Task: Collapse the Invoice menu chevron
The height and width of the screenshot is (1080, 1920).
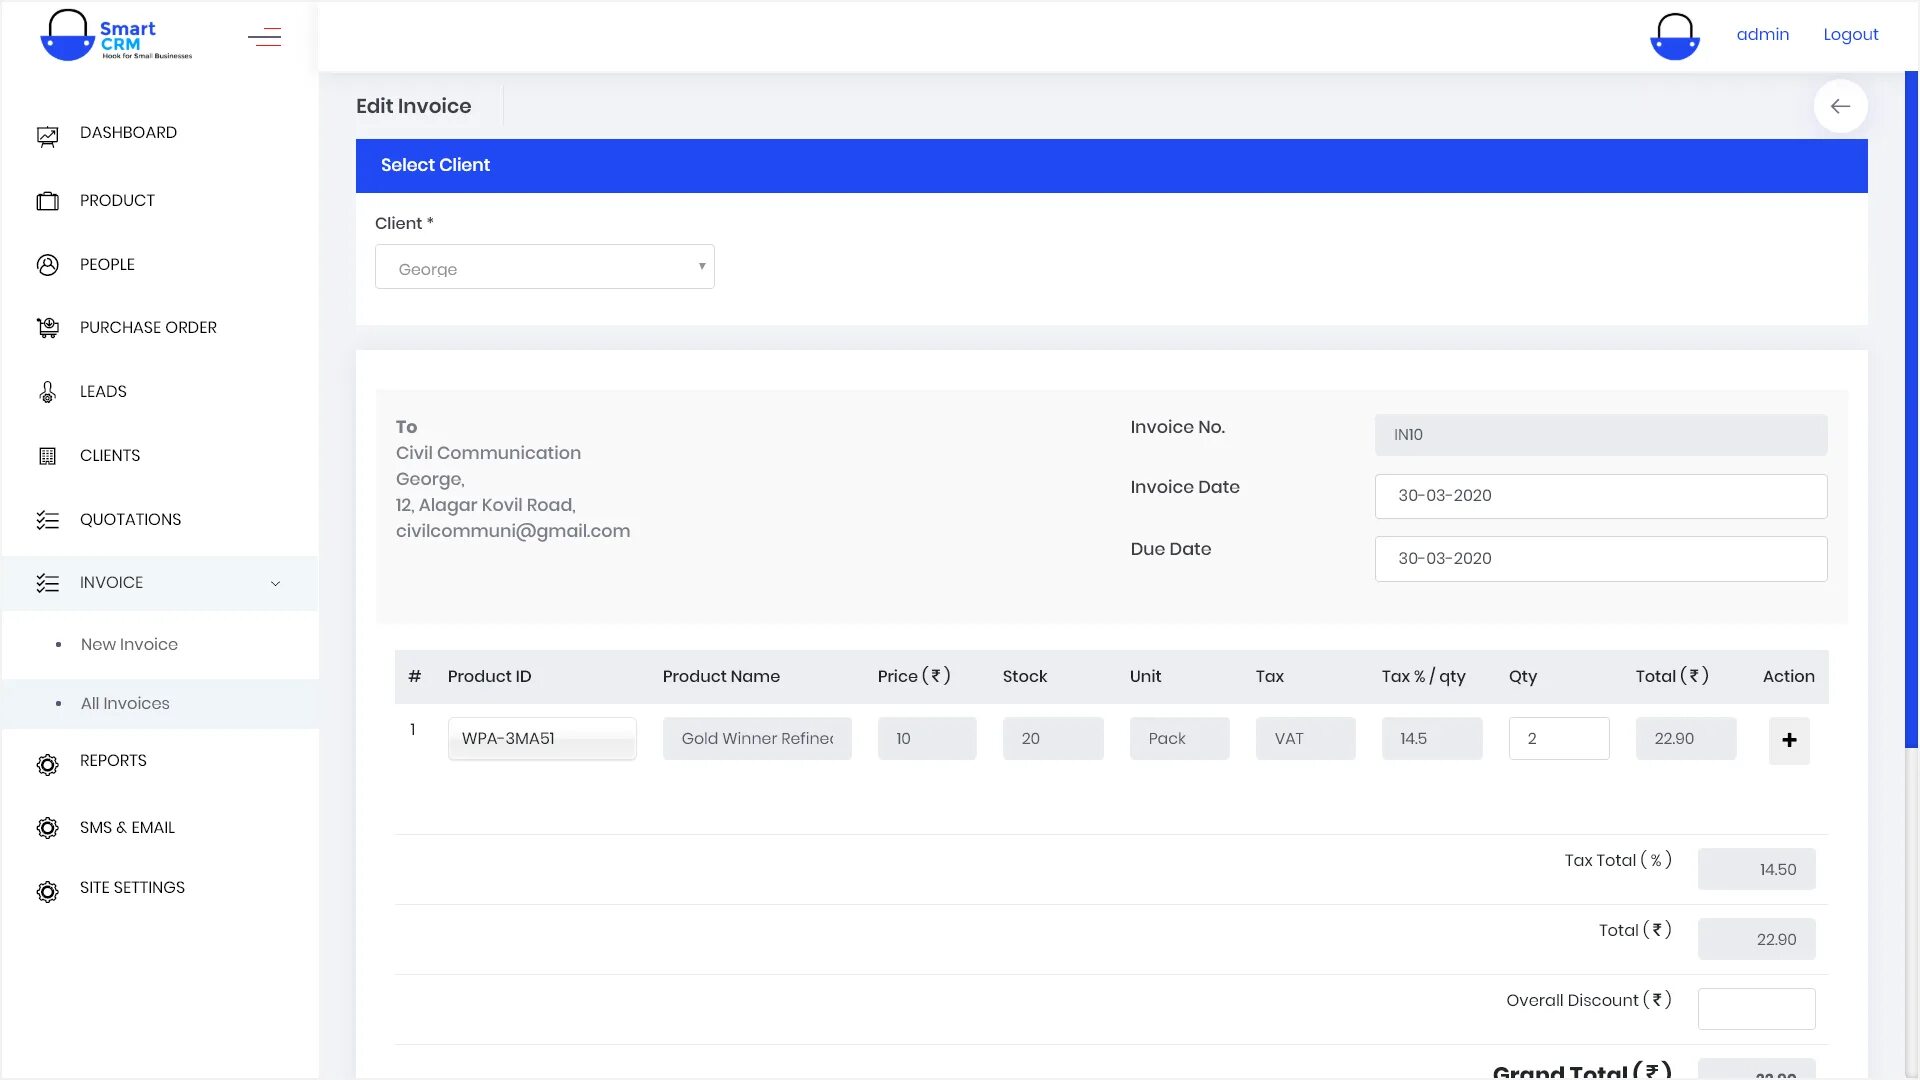Action: [x=275, y=584]
